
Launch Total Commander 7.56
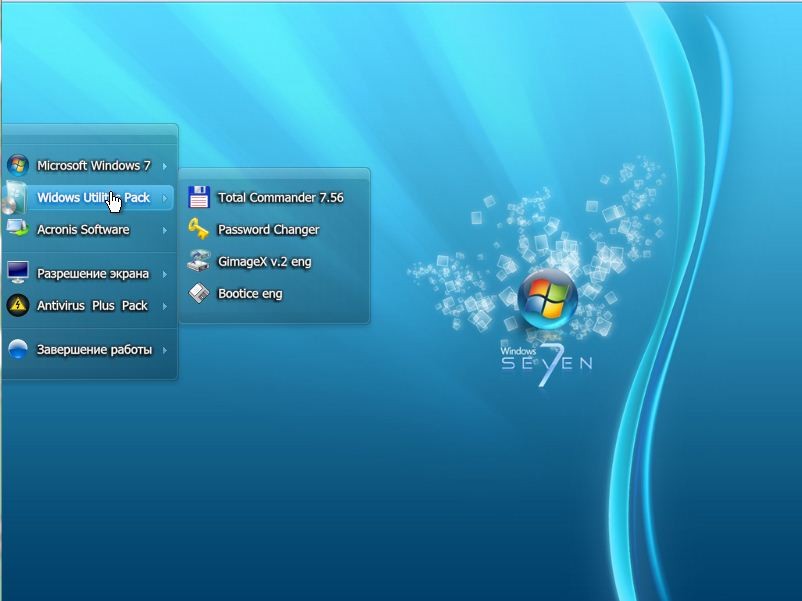tap(274, 197)
